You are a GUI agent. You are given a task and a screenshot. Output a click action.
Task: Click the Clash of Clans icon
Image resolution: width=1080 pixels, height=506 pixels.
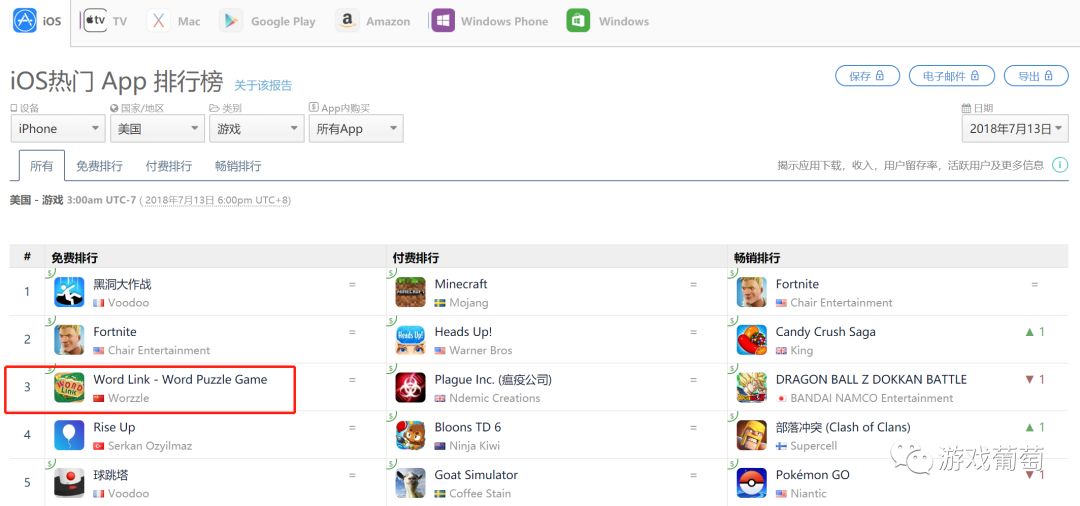(751, 435)
